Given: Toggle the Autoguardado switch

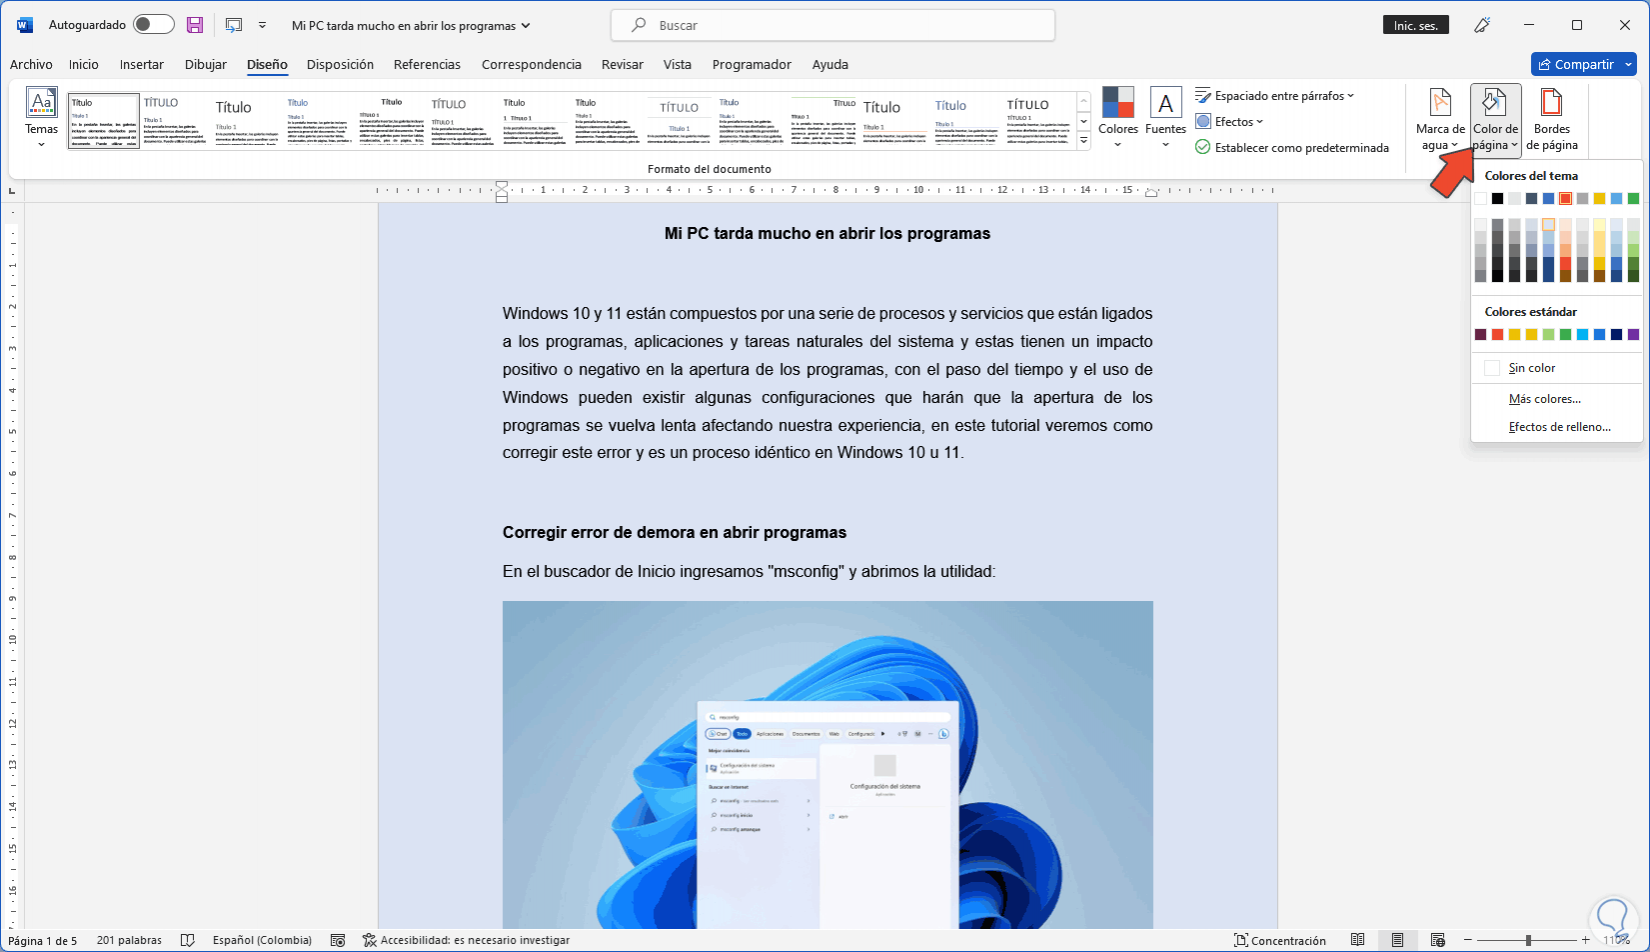Looking at the screenshot, I should [154, 25].
